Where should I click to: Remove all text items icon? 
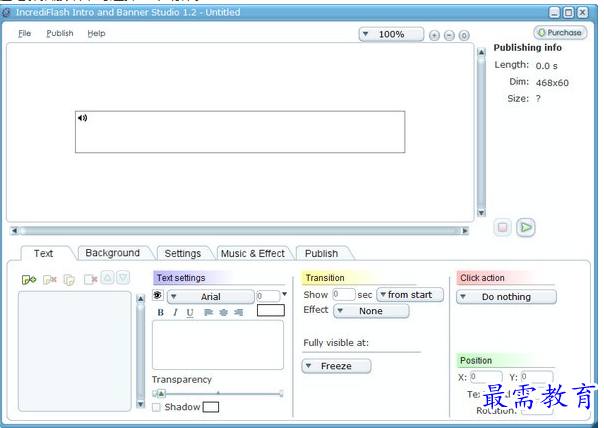[91, 279]
